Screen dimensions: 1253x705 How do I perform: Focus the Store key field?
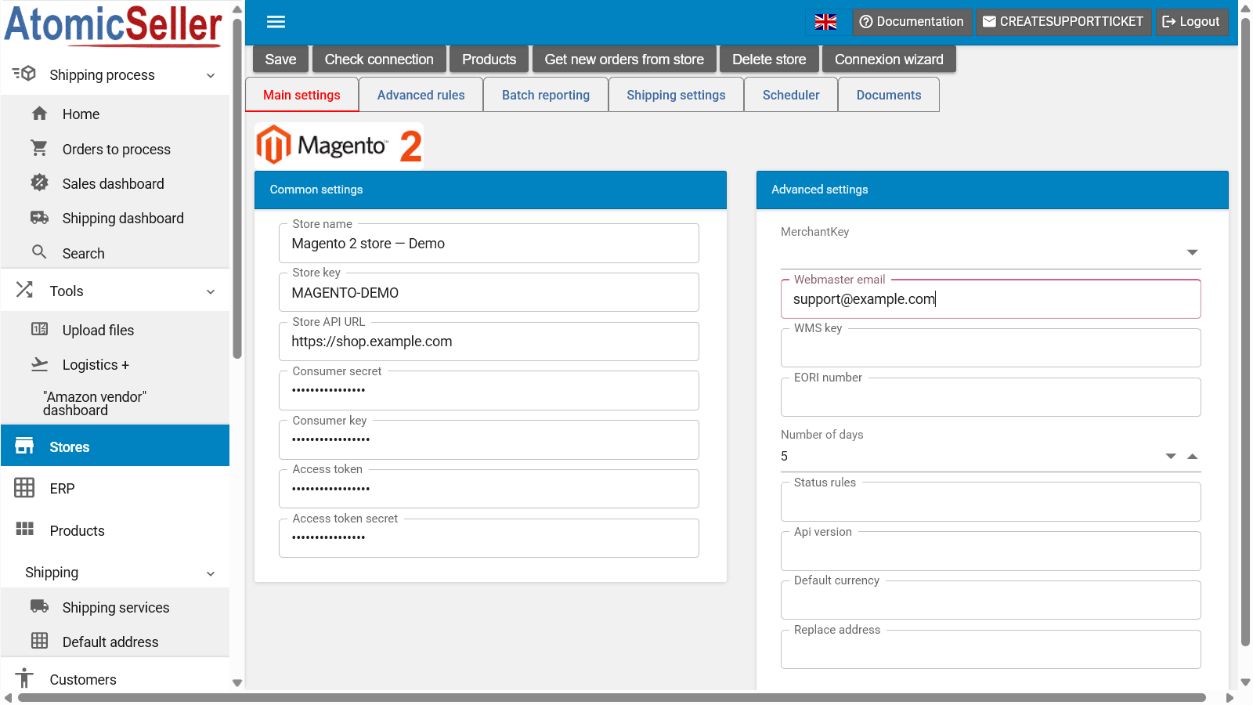[x=489, y=293]
